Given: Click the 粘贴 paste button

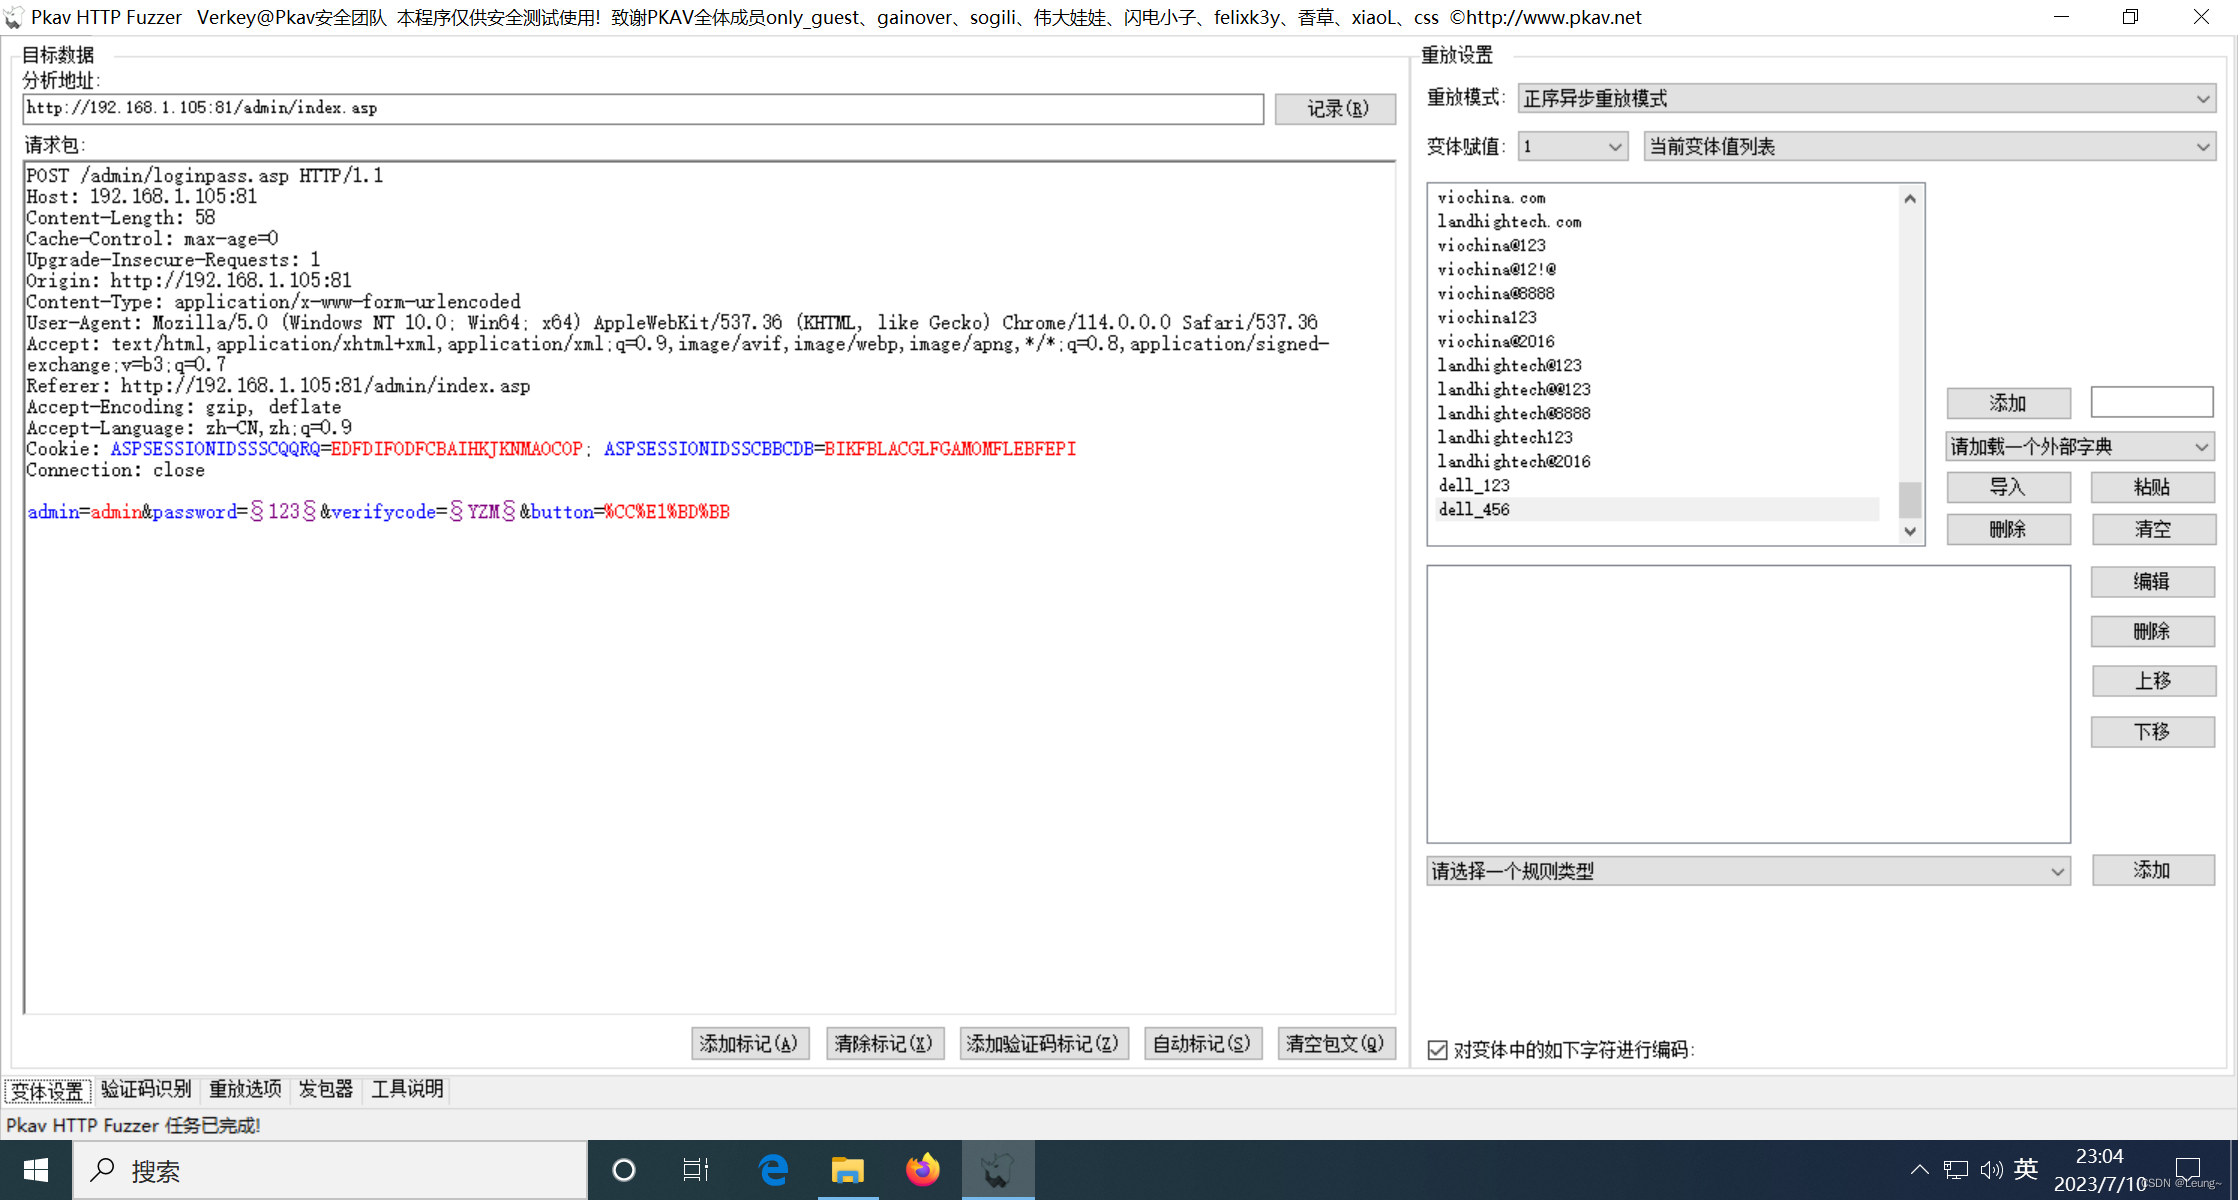Looking at the screenshot, I should (x=2153, y=487).
